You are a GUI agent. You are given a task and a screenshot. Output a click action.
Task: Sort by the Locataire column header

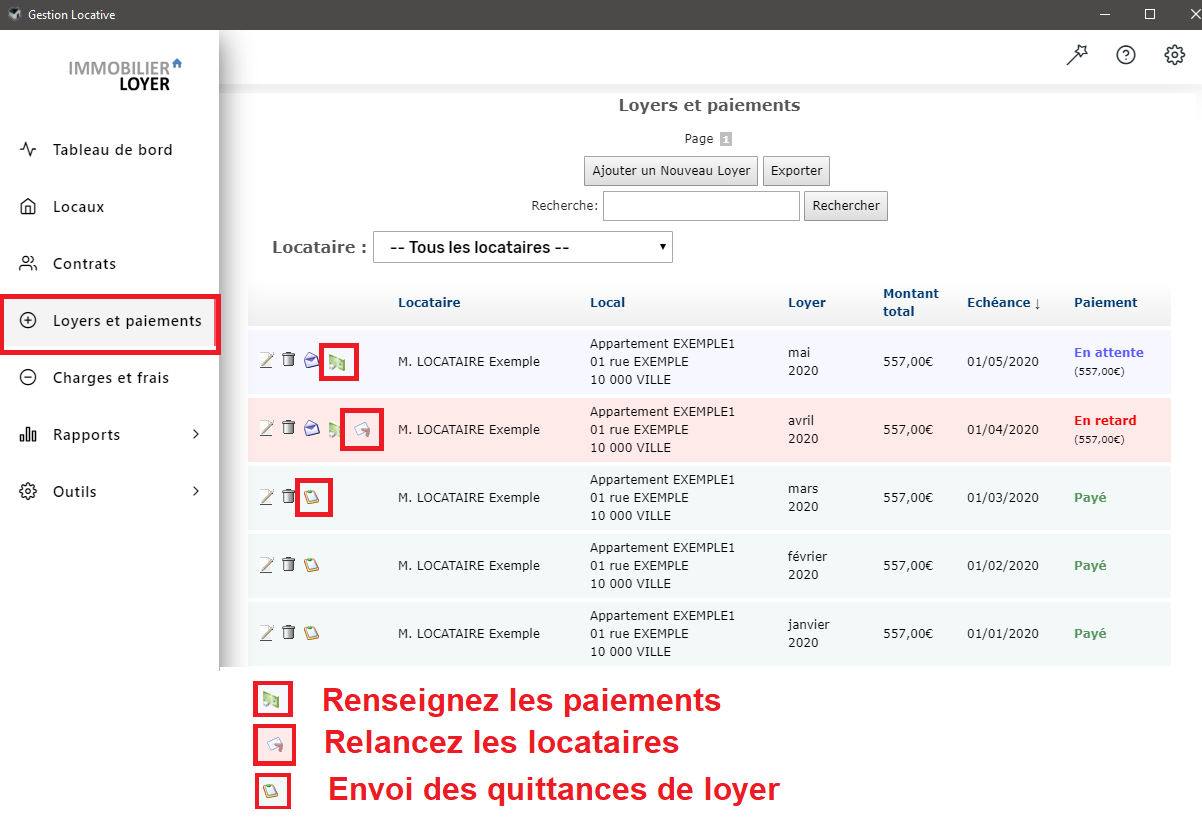(x=429, y=302)
